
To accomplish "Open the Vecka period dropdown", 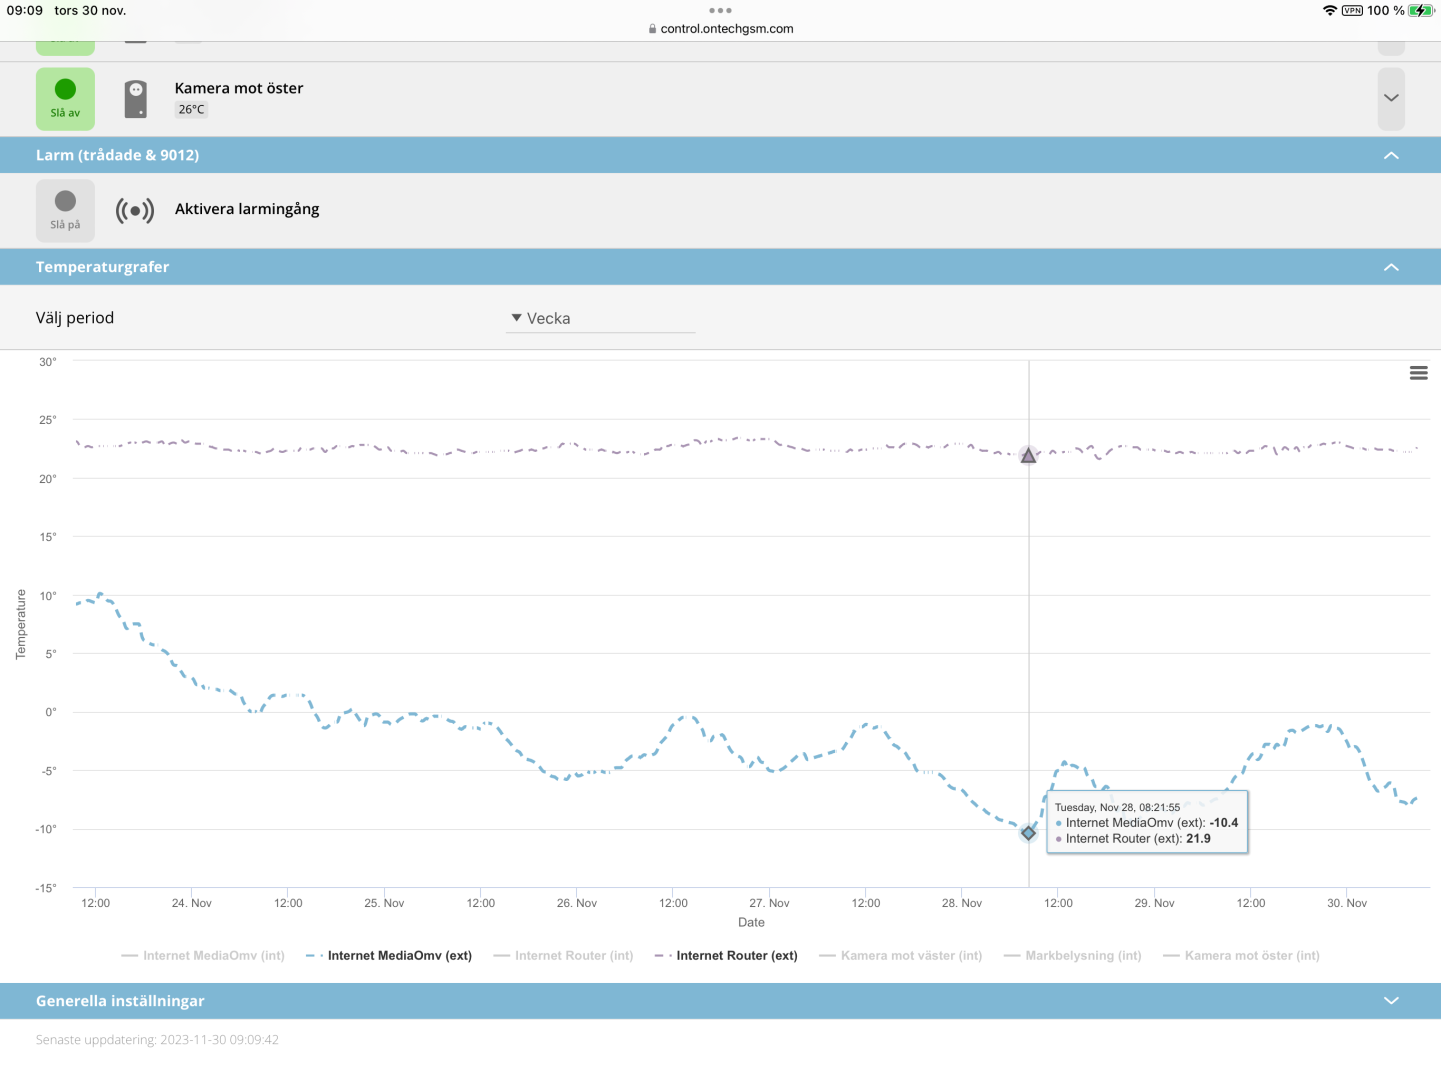I will [600, 318].
